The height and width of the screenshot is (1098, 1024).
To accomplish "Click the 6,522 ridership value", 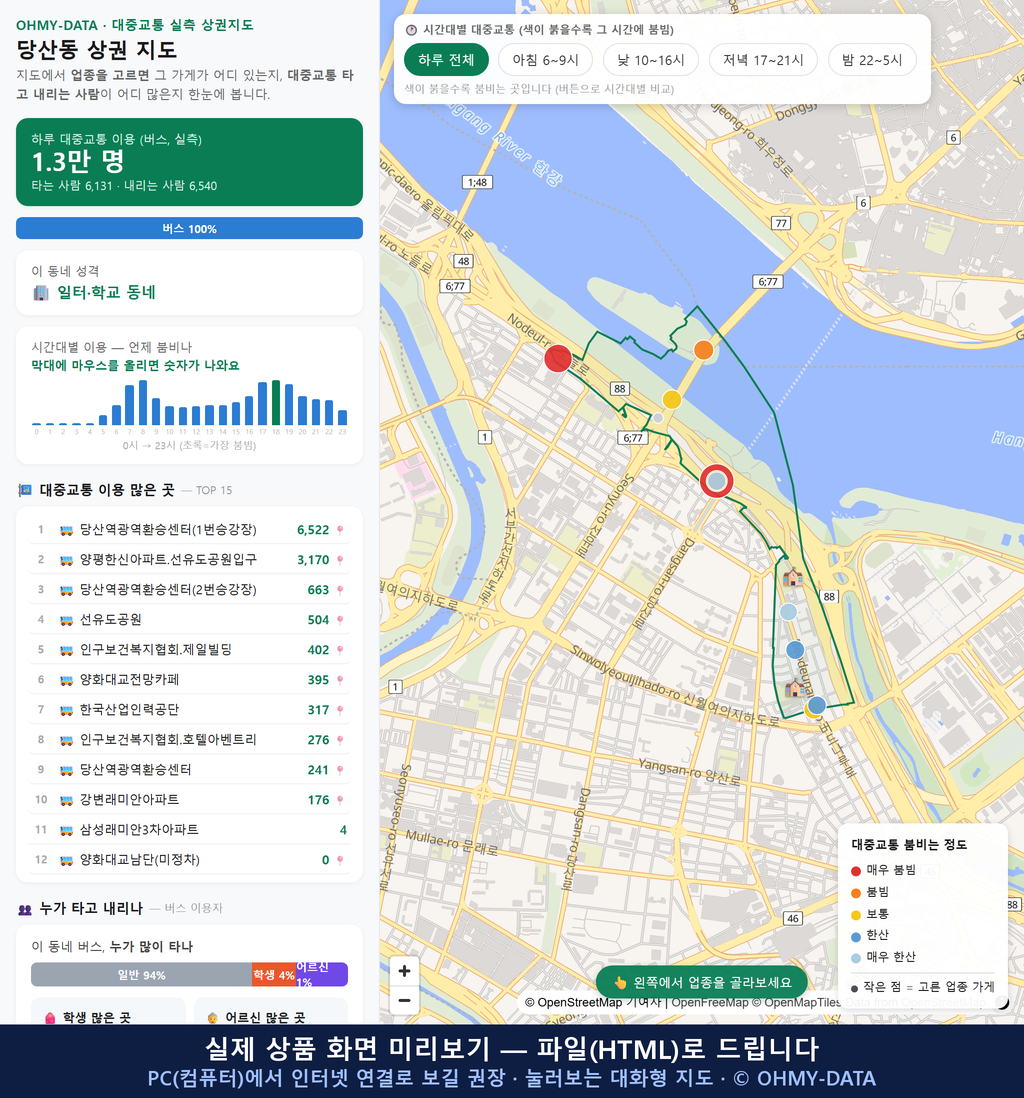I will (x=313, y=530).
